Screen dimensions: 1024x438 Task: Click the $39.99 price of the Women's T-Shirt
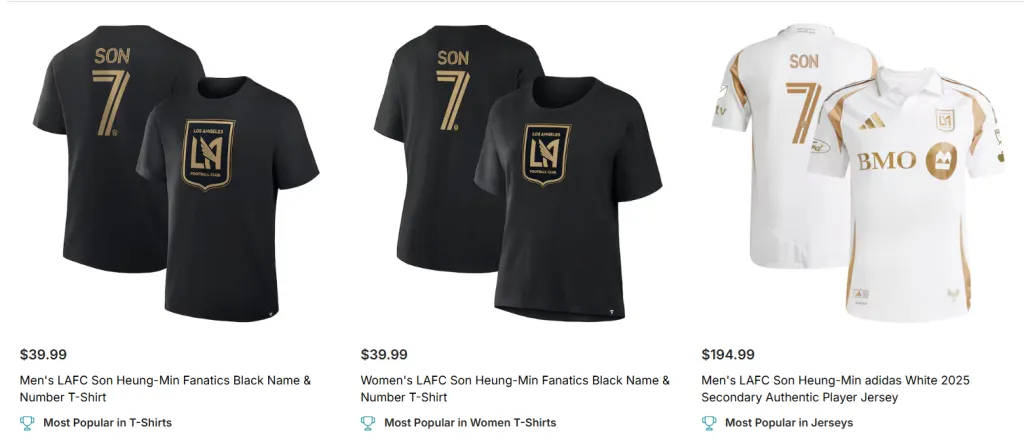coord(384,354)
